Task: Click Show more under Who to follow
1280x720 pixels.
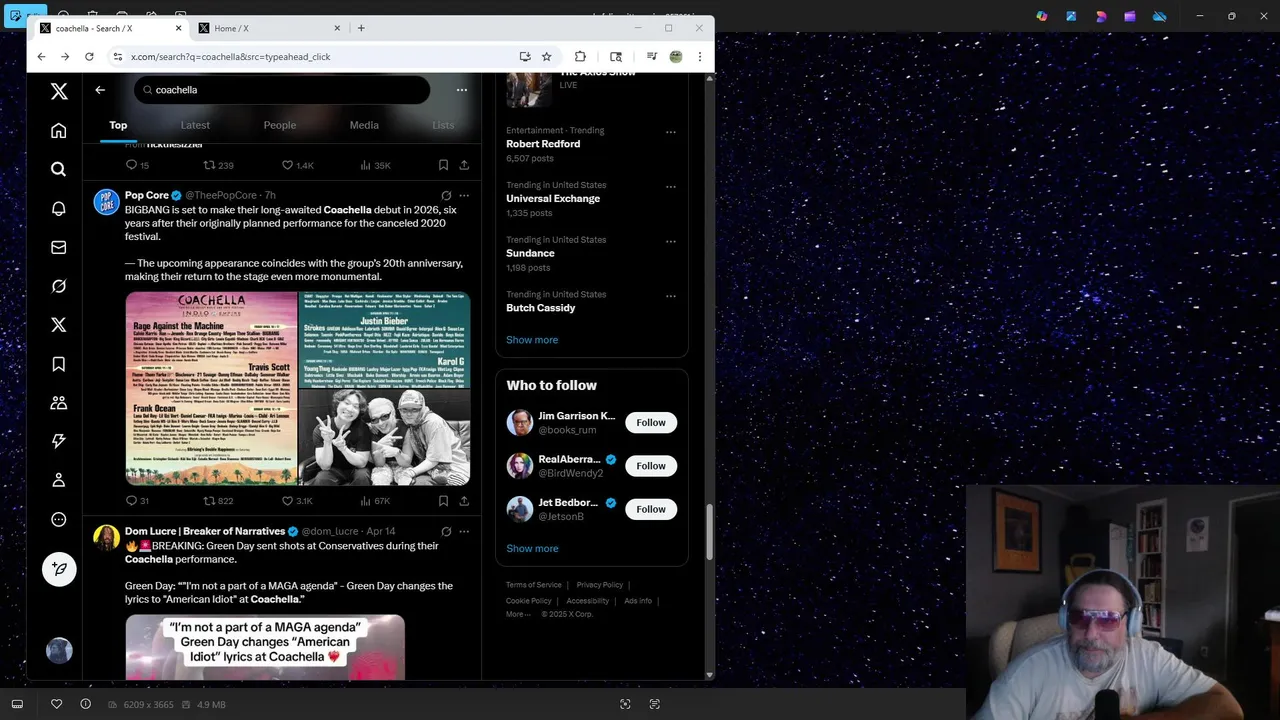Action: tap(532, 548)
